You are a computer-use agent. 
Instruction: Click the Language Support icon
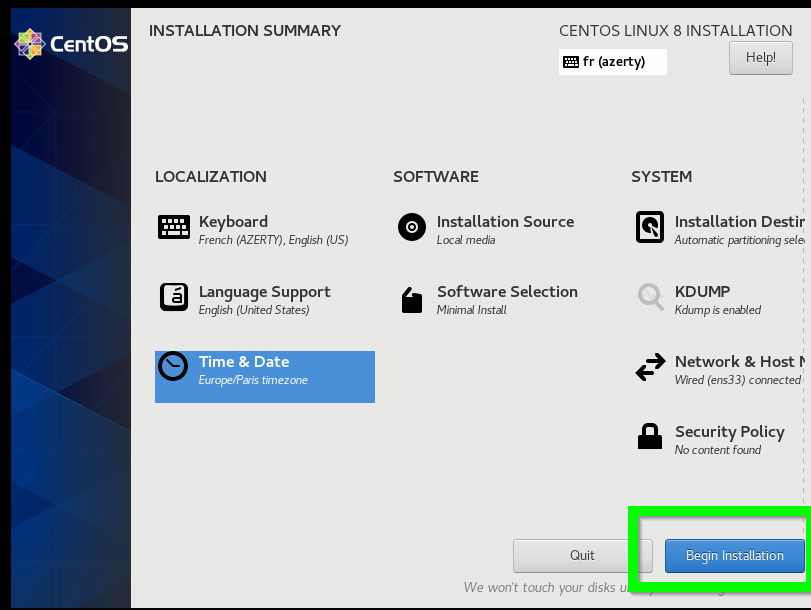pyautogui.click(x=174, y=297)
